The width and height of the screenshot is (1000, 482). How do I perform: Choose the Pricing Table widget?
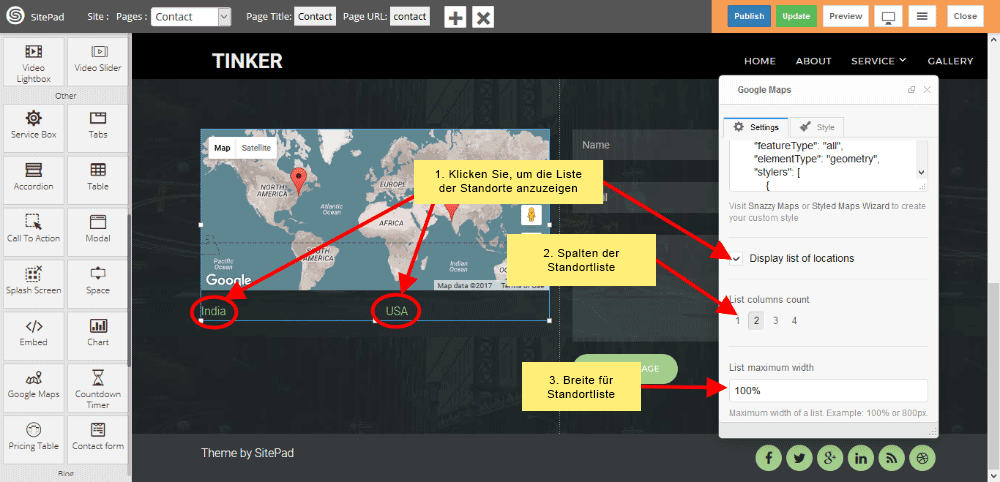(x=33, y=439)
